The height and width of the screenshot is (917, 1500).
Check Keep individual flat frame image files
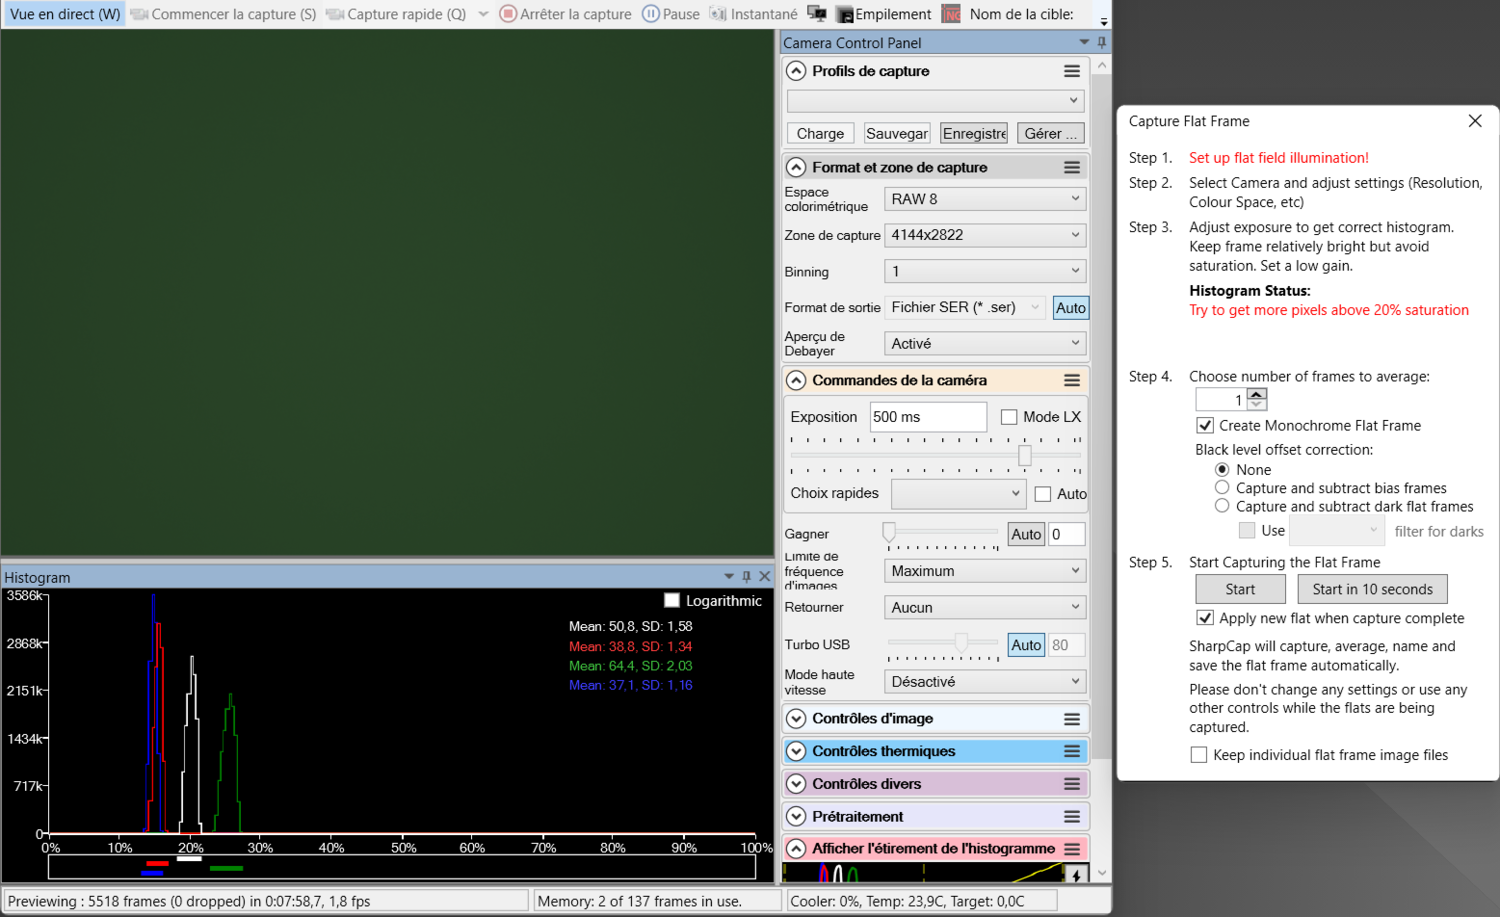click(x=1199, y=755)
